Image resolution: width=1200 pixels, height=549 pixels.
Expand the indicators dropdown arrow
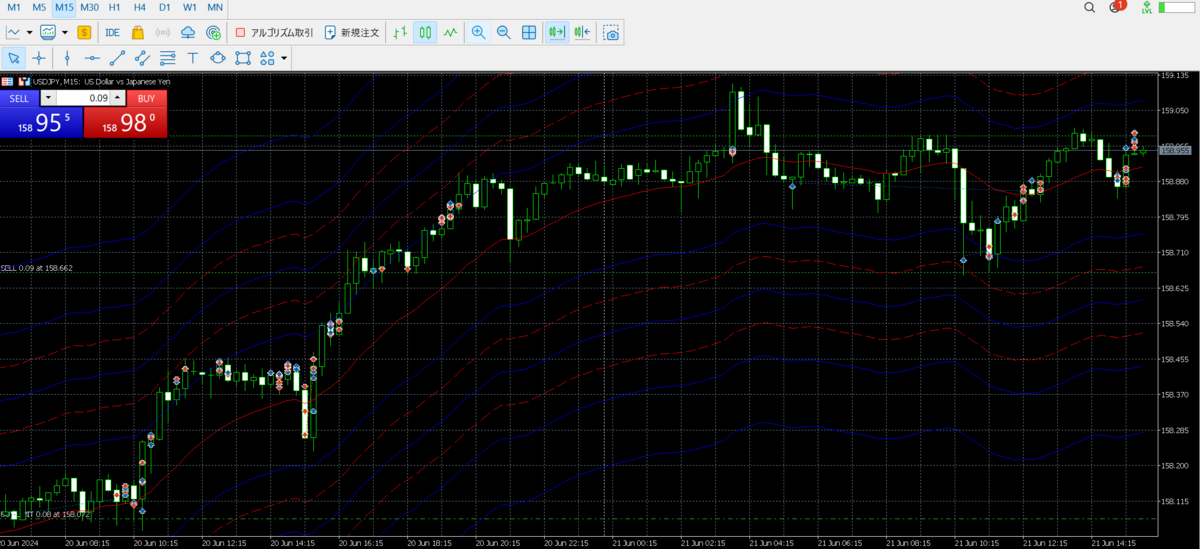(64, 32)
